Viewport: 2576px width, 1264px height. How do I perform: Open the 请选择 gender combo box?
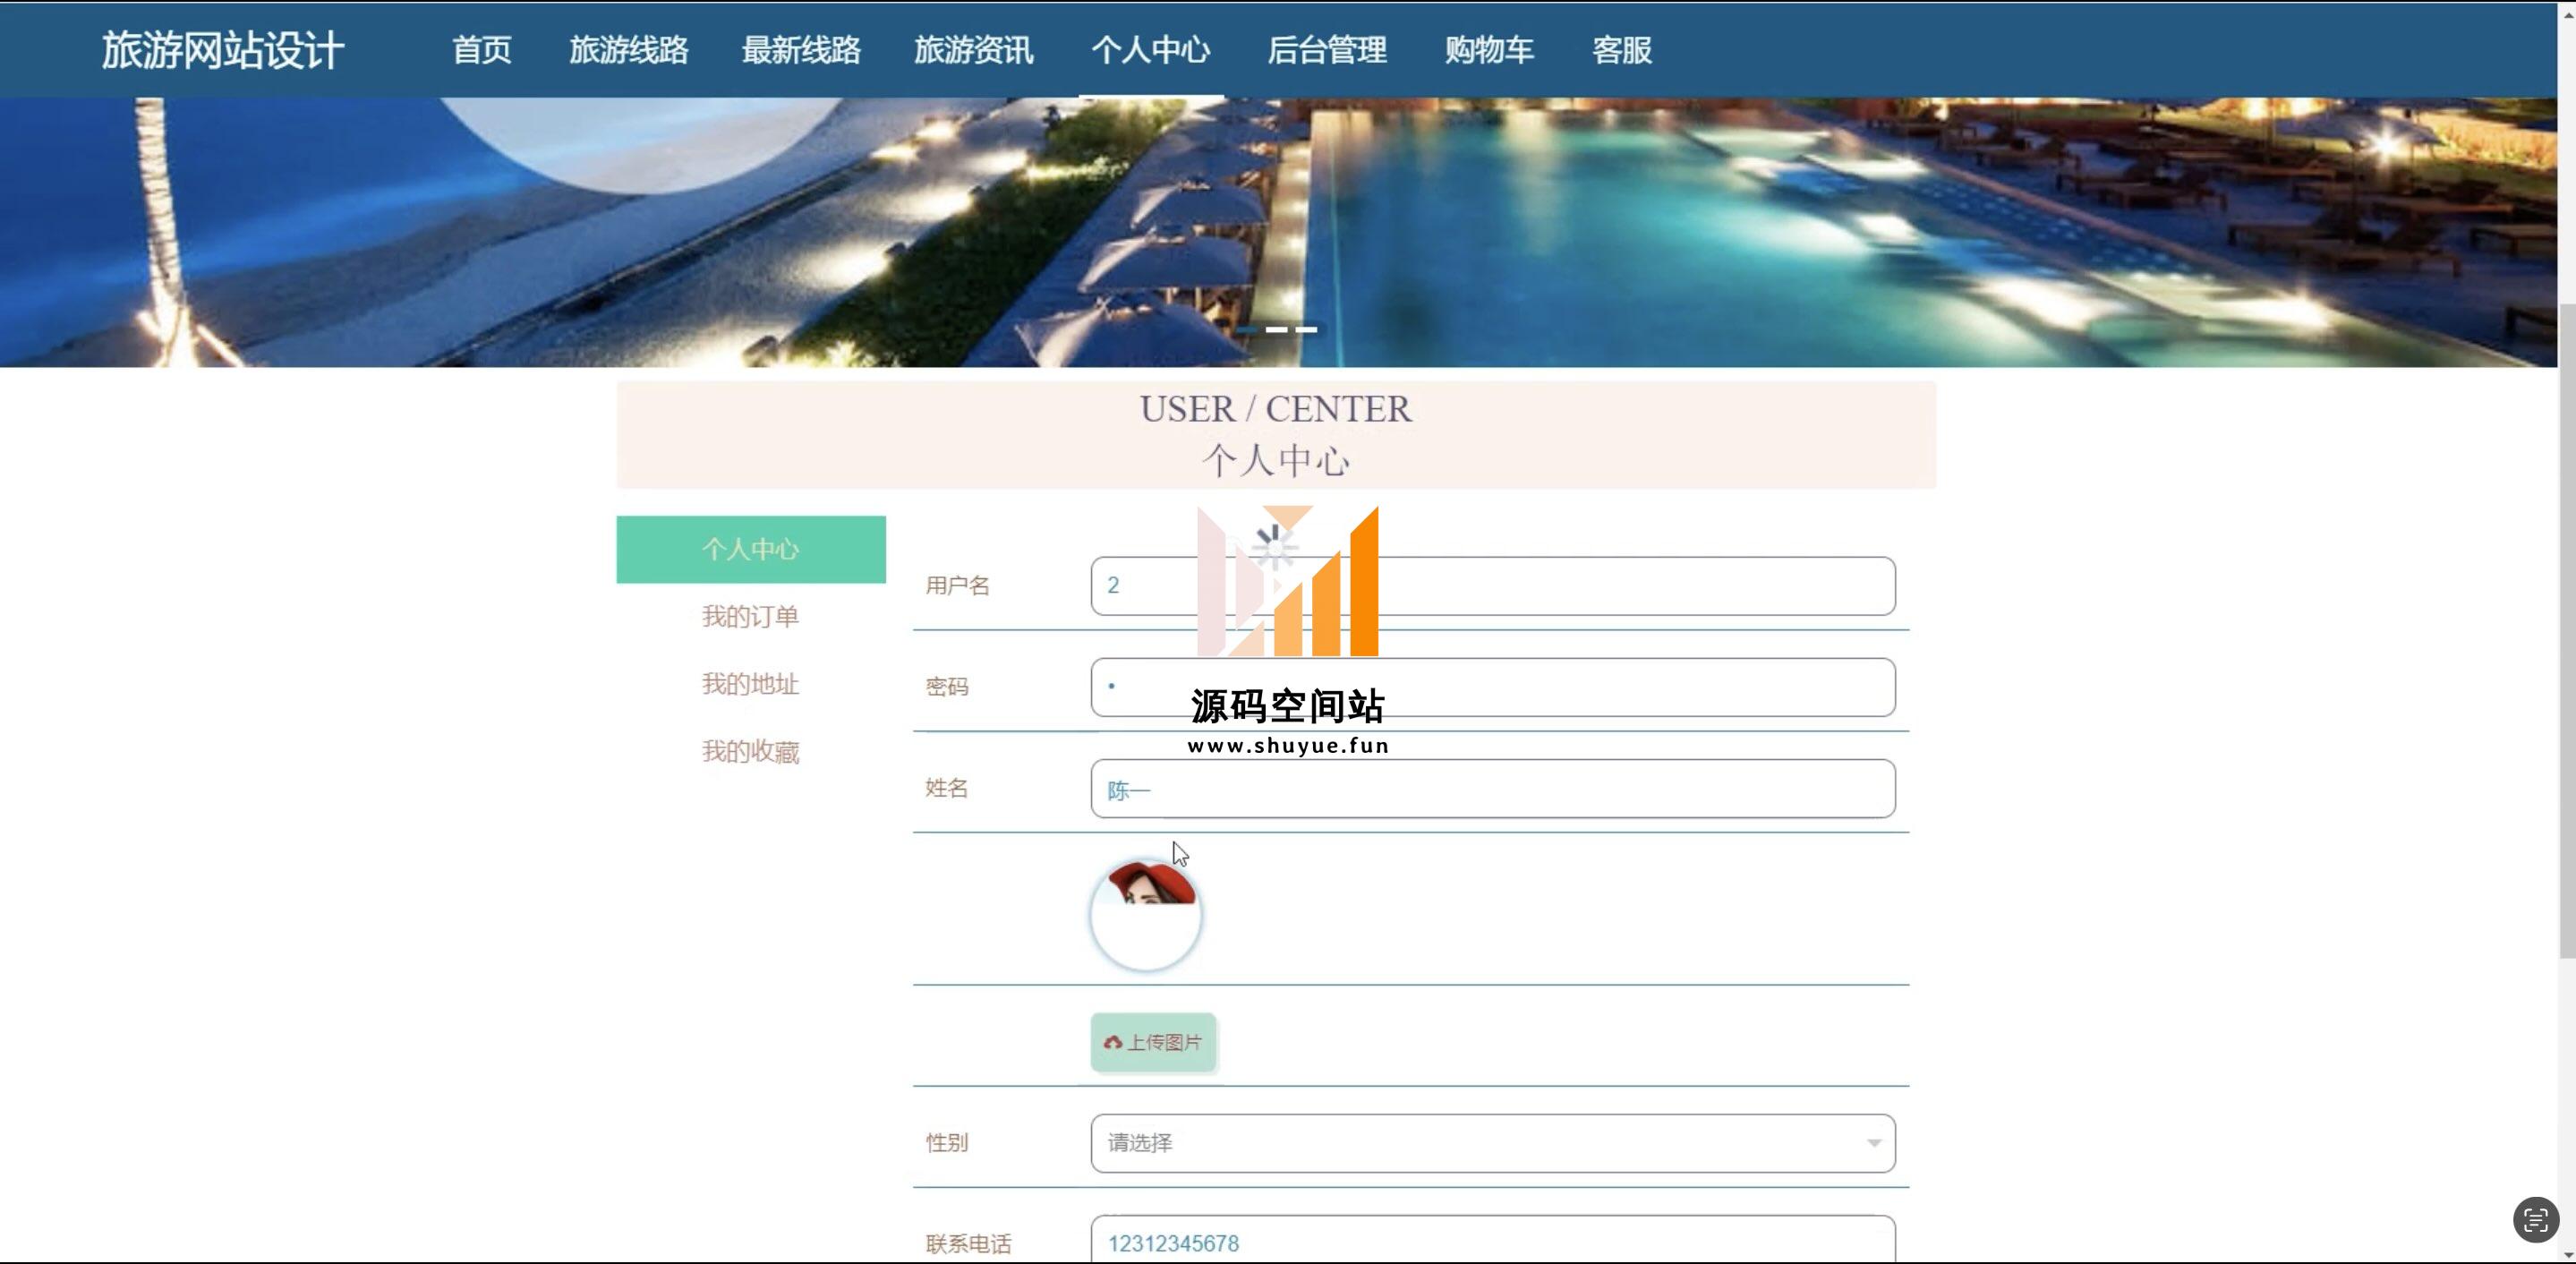coord(1492,1142)
